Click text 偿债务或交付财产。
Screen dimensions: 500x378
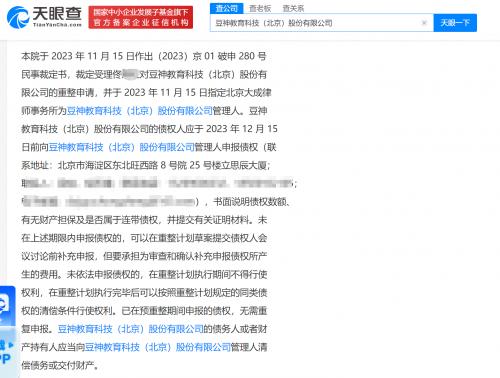click(x=60, y=365)
